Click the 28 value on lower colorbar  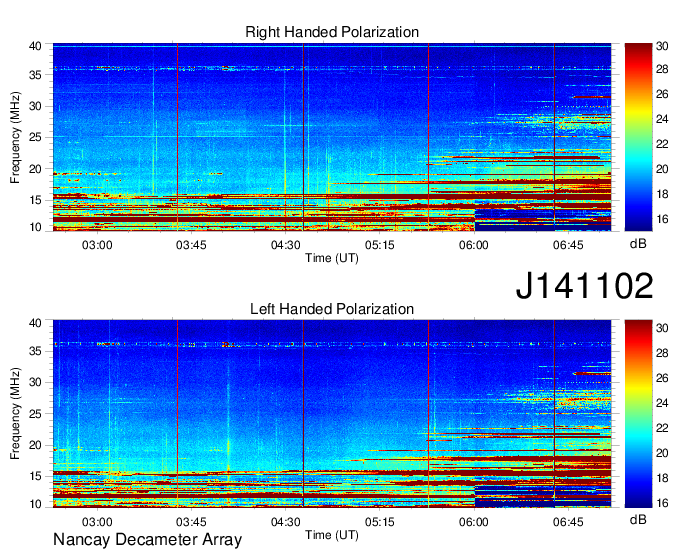(662, 353)
